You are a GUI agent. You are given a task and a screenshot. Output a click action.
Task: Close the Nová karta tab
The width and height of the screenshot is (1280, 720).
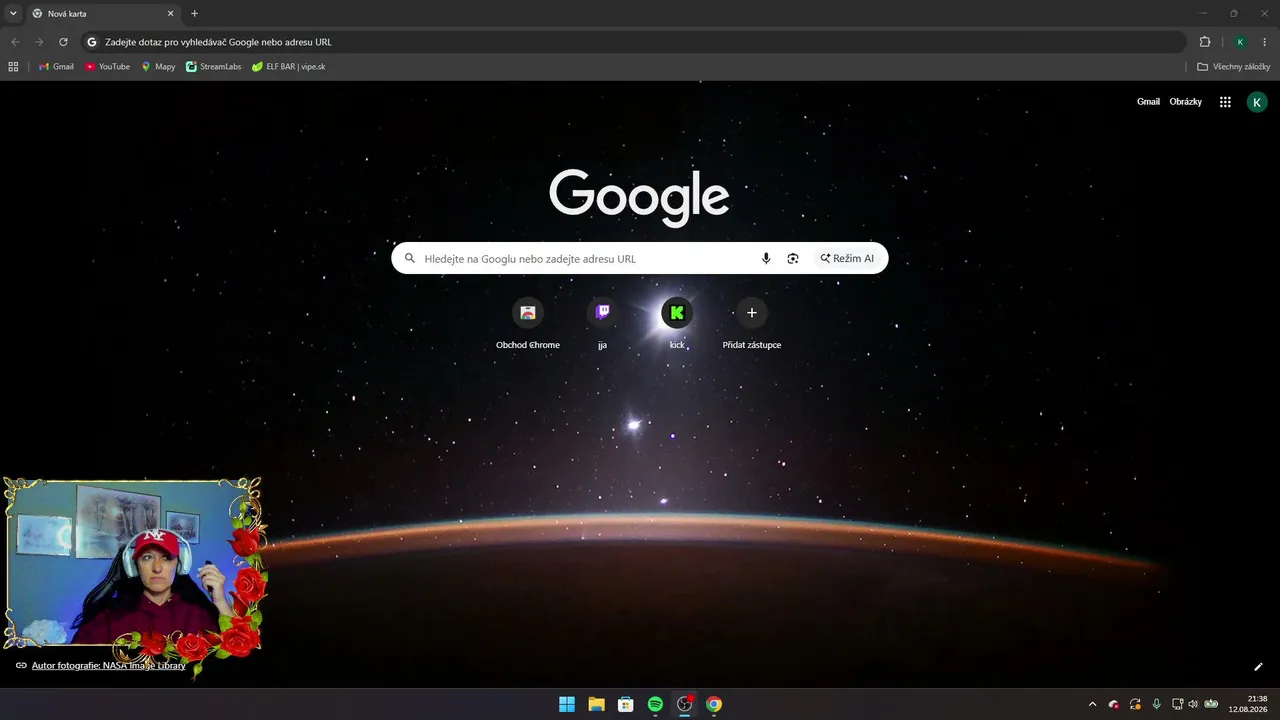click(170, 14)
